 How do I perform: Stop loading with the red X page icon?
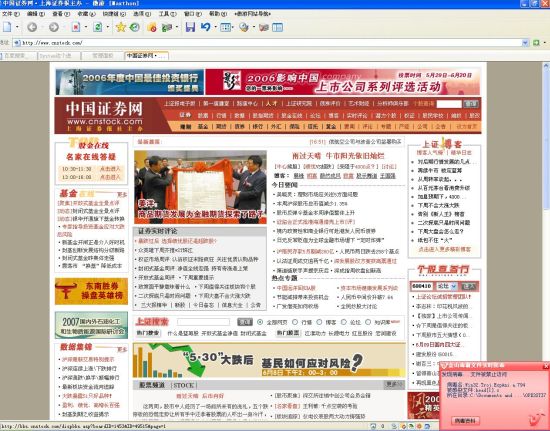pyautogui.click(x=75, y=27)
